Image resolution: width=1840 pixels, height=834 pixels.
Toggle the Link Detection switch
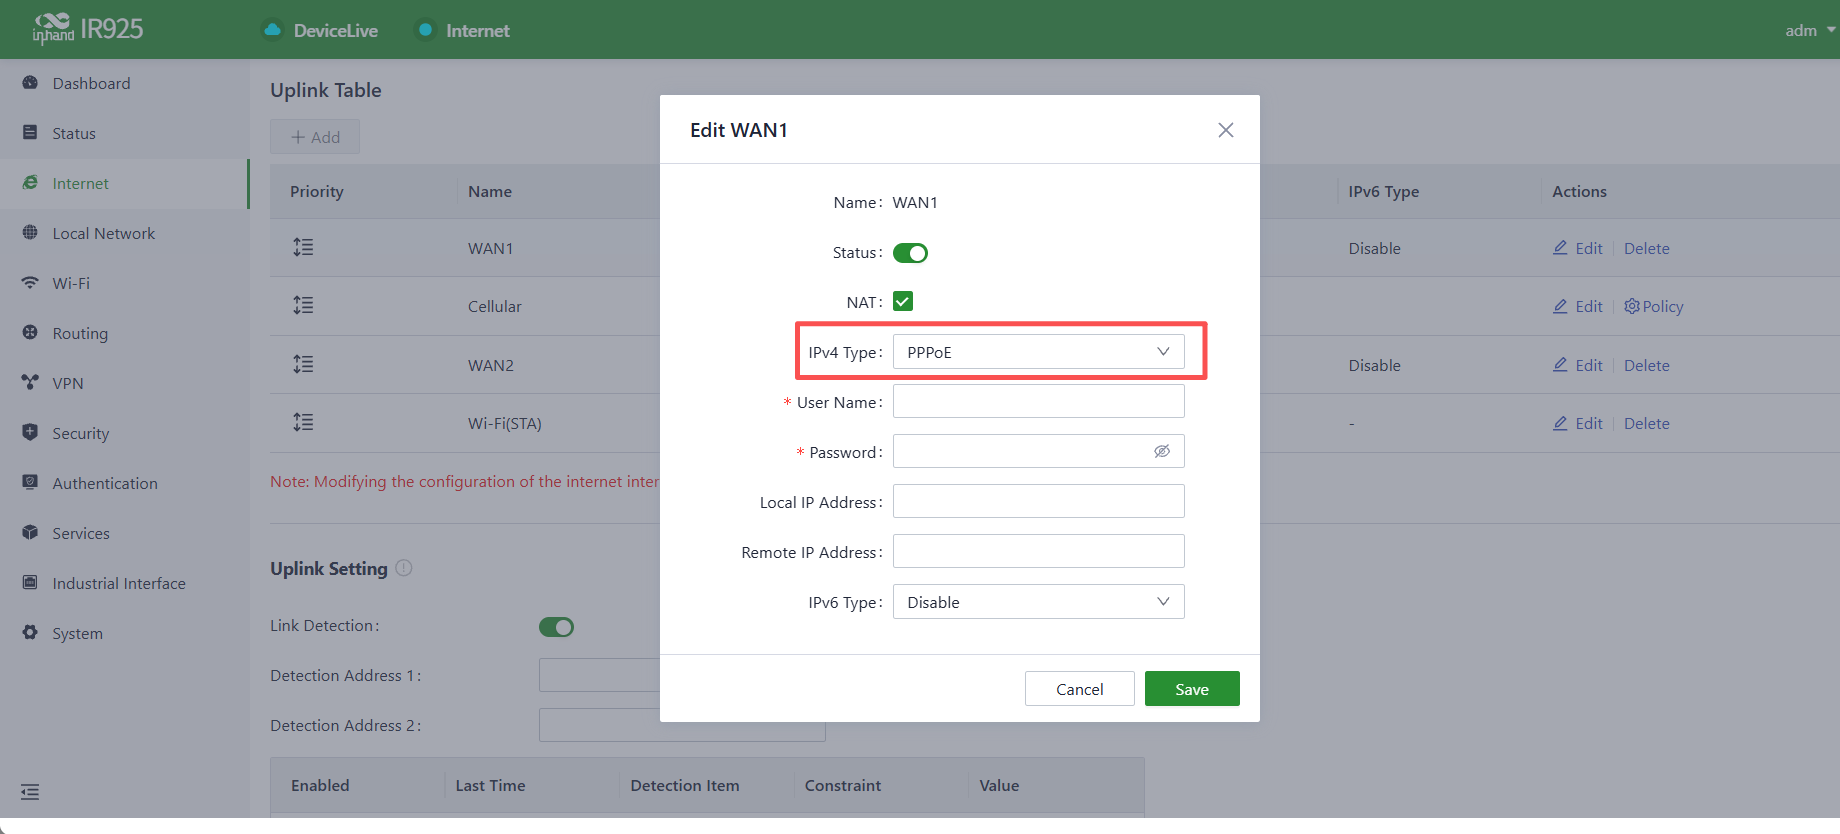tap(556, 627)
